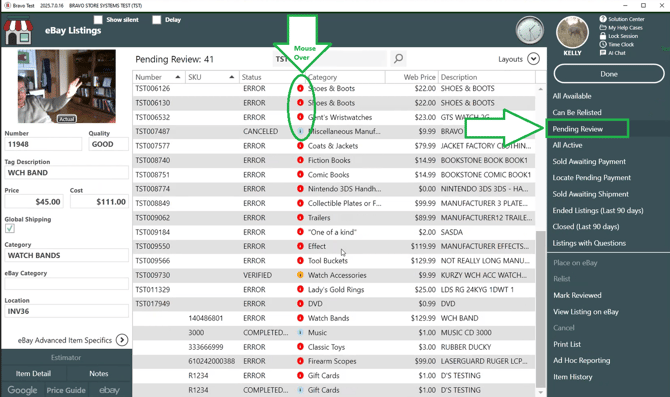Open the Item Detail tab
The height and width of the screenshot is (397, 670).
(33, 373)
